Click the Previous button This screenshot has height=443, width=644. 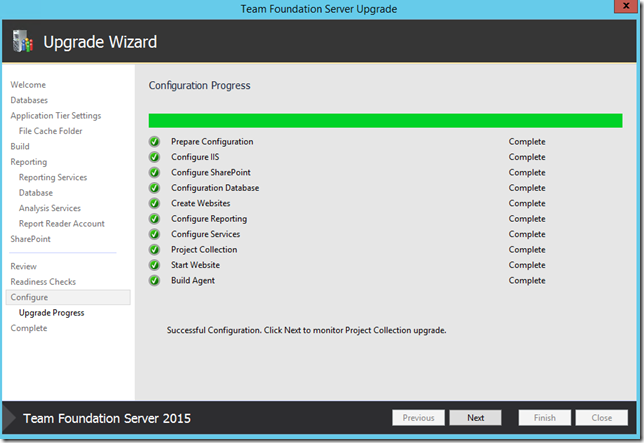point(418,418)
